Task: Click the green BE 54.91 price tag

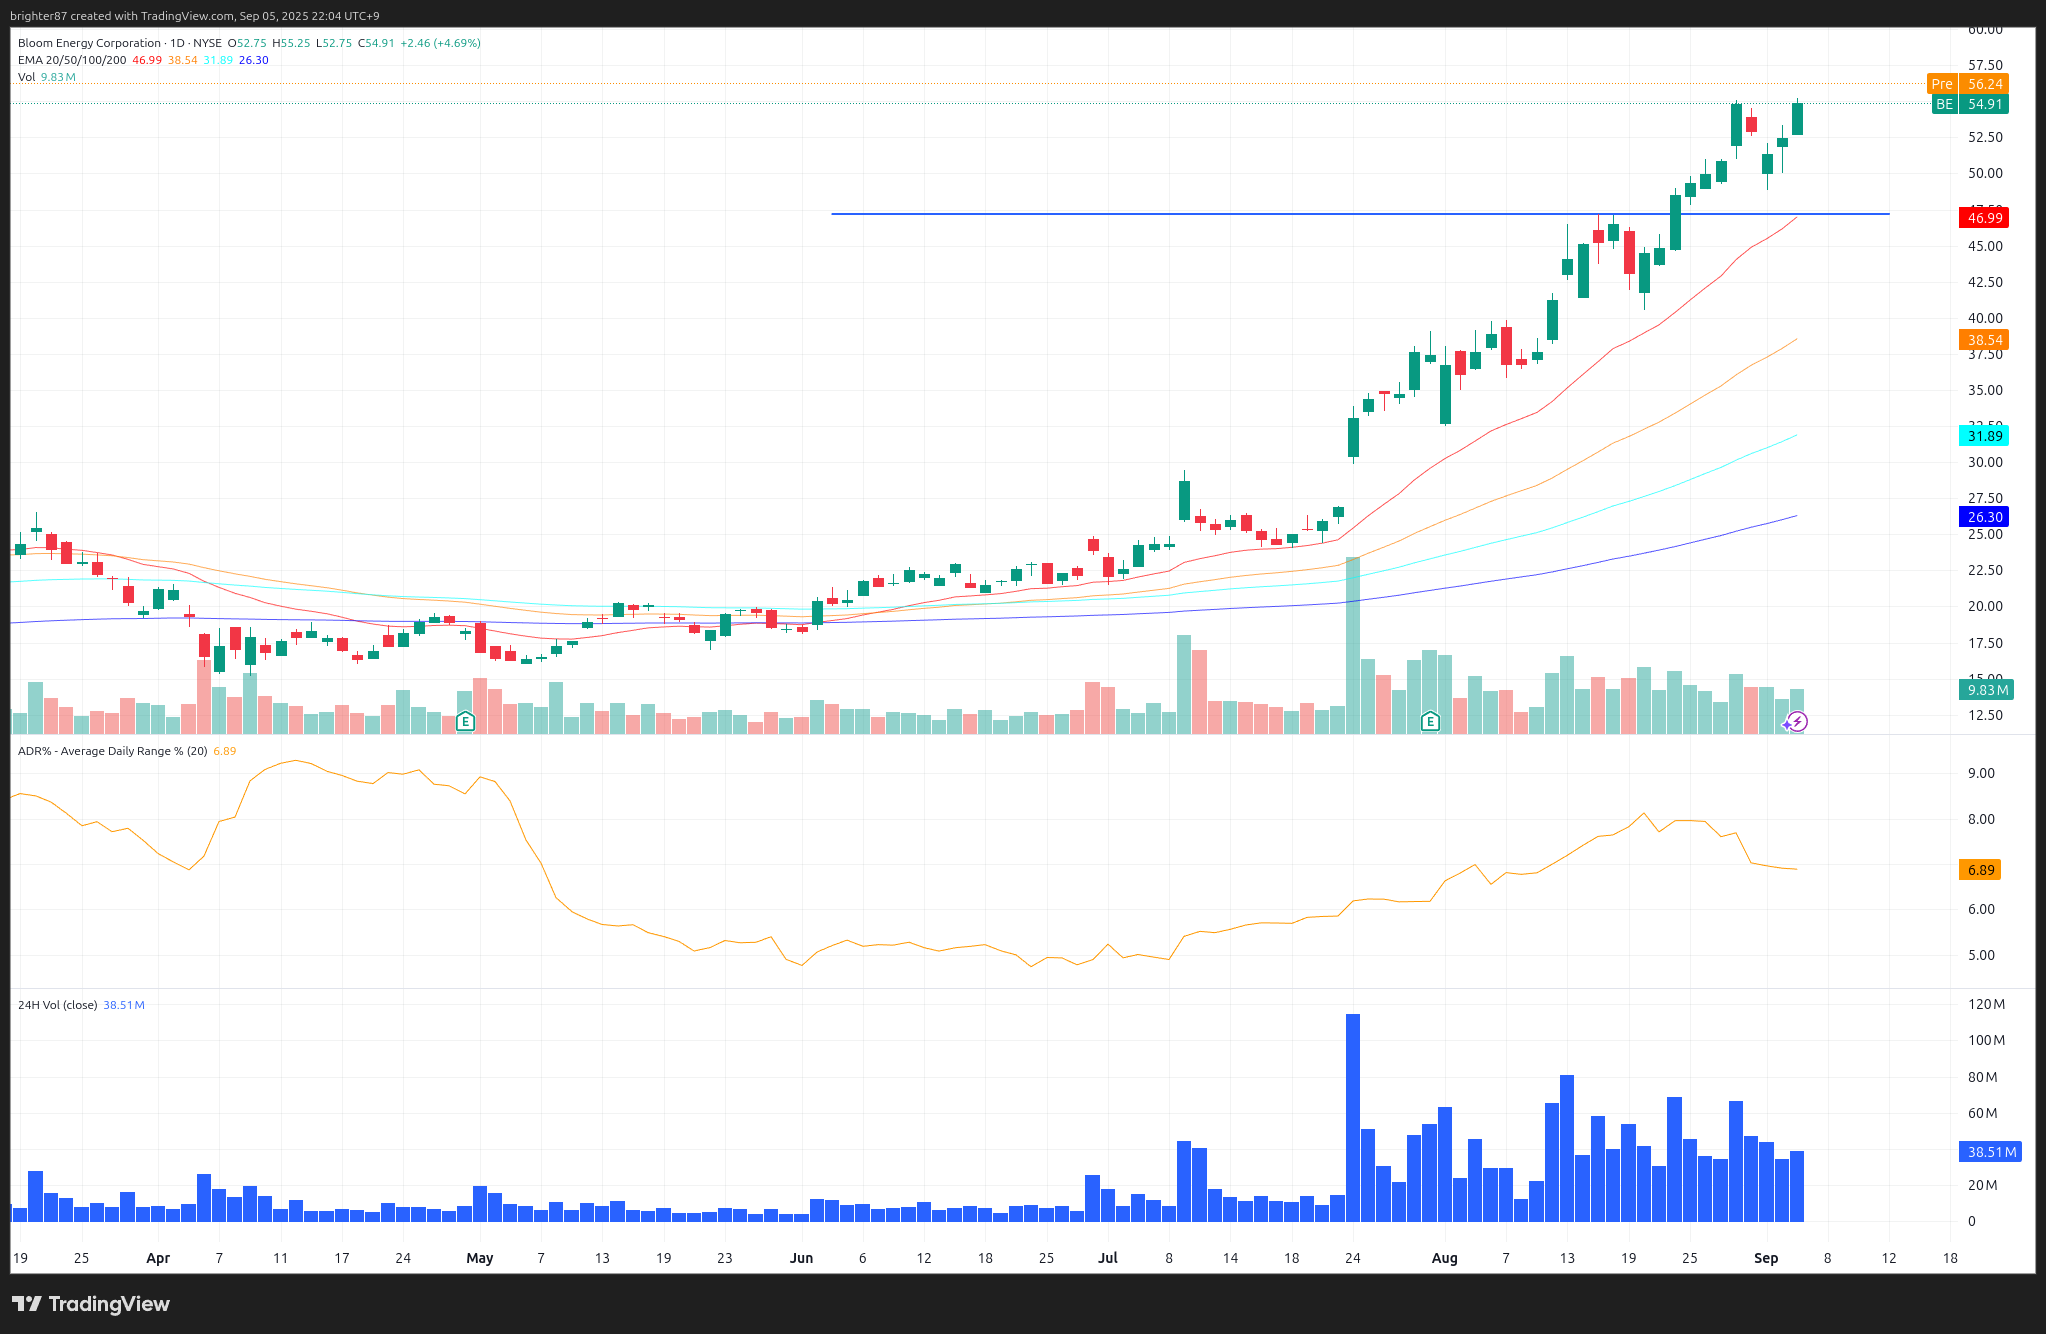Action: [1971, 104]
